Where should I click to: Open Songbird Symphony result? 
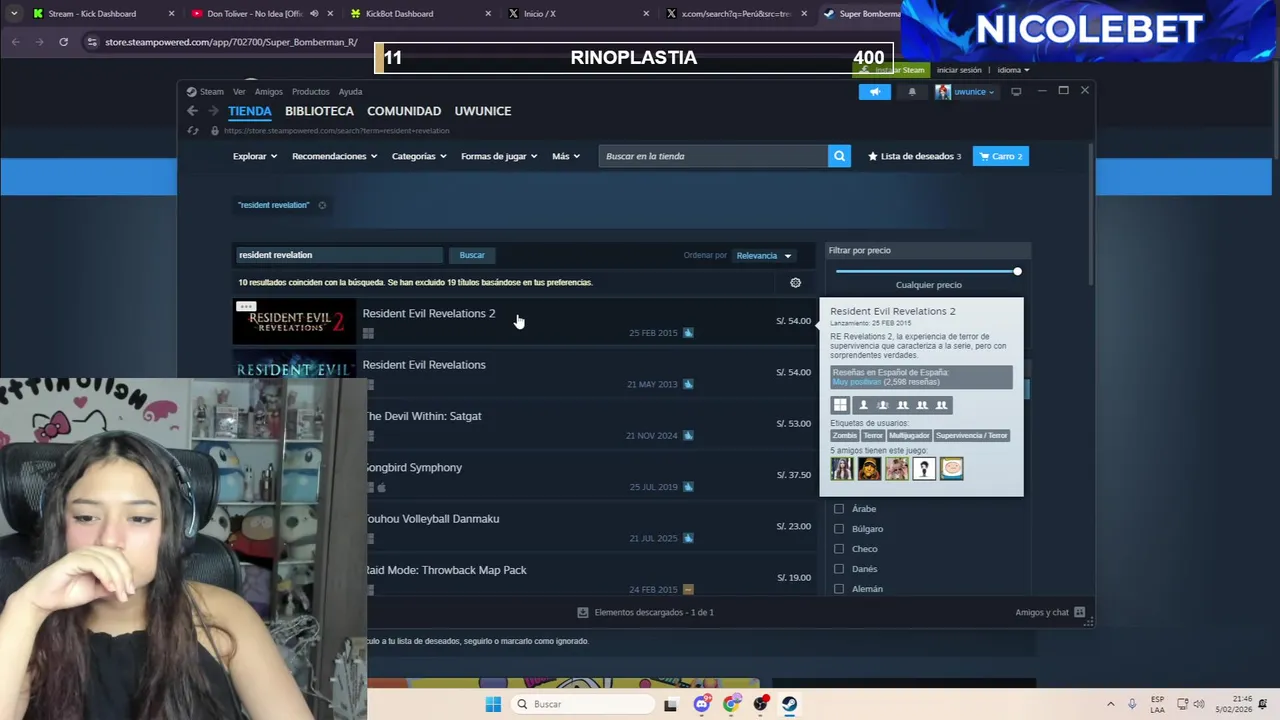coord(590,476)
